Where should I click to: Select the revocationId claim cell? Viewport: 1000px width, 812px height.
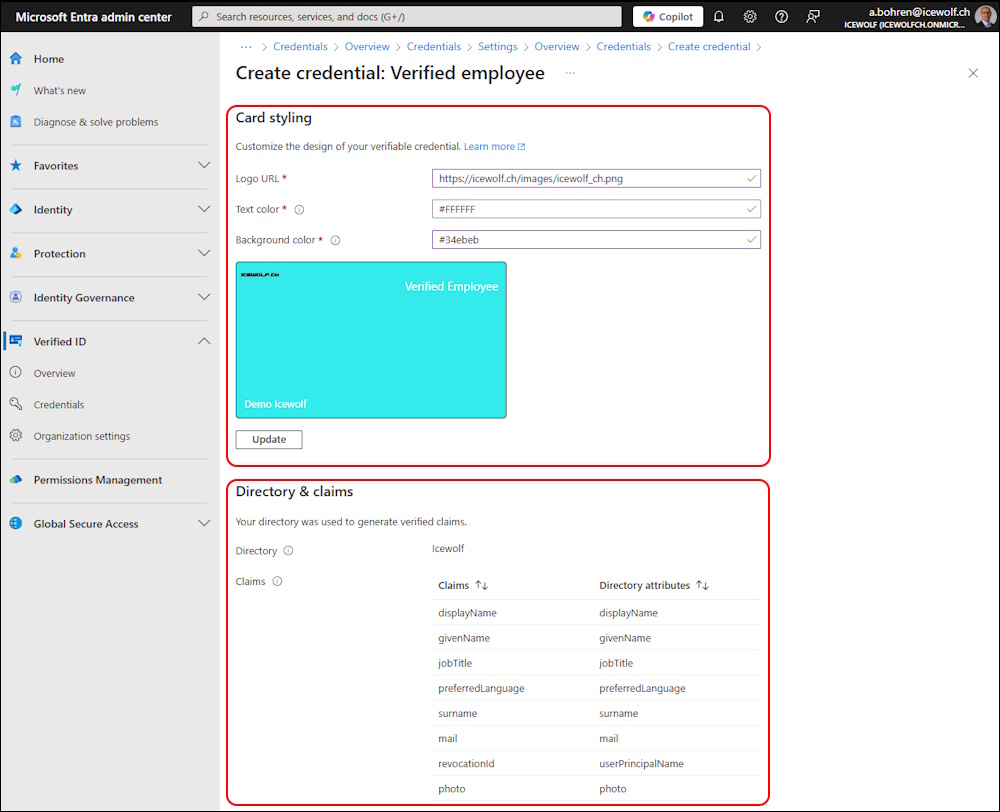(466, 763)
